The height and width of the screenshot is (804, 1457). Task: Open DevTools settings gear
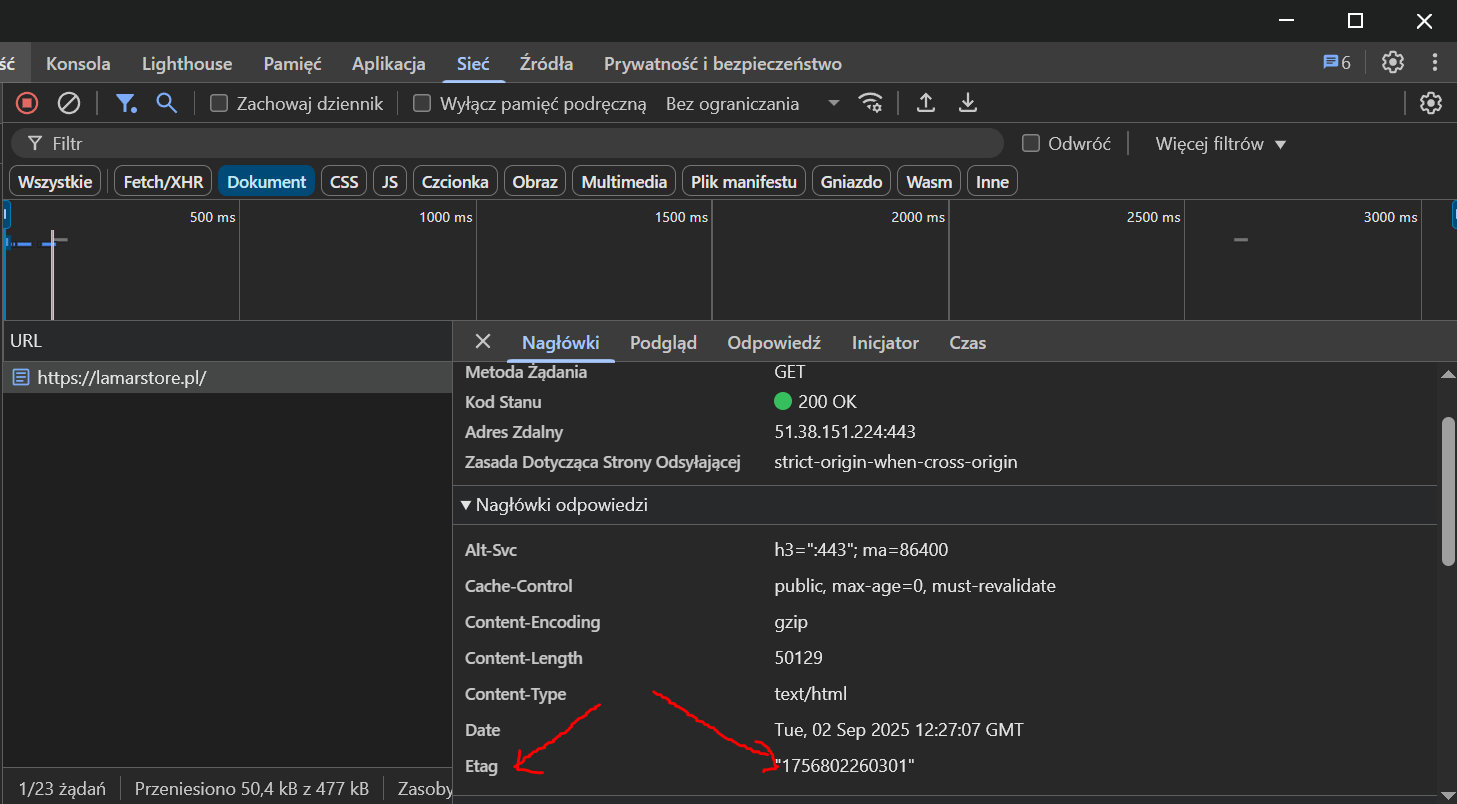coord(1392,63)
